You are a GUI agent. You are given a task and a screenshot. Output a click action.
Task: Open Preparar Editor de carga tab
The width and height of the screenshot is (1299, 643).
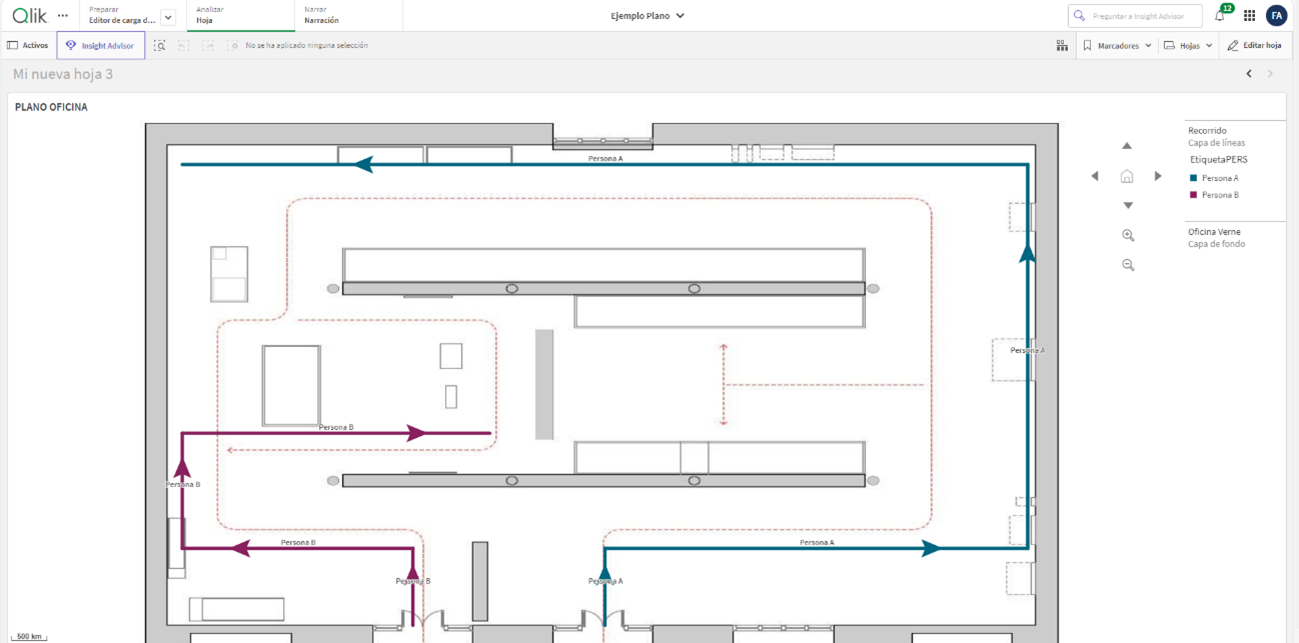[x=122, y=15]
